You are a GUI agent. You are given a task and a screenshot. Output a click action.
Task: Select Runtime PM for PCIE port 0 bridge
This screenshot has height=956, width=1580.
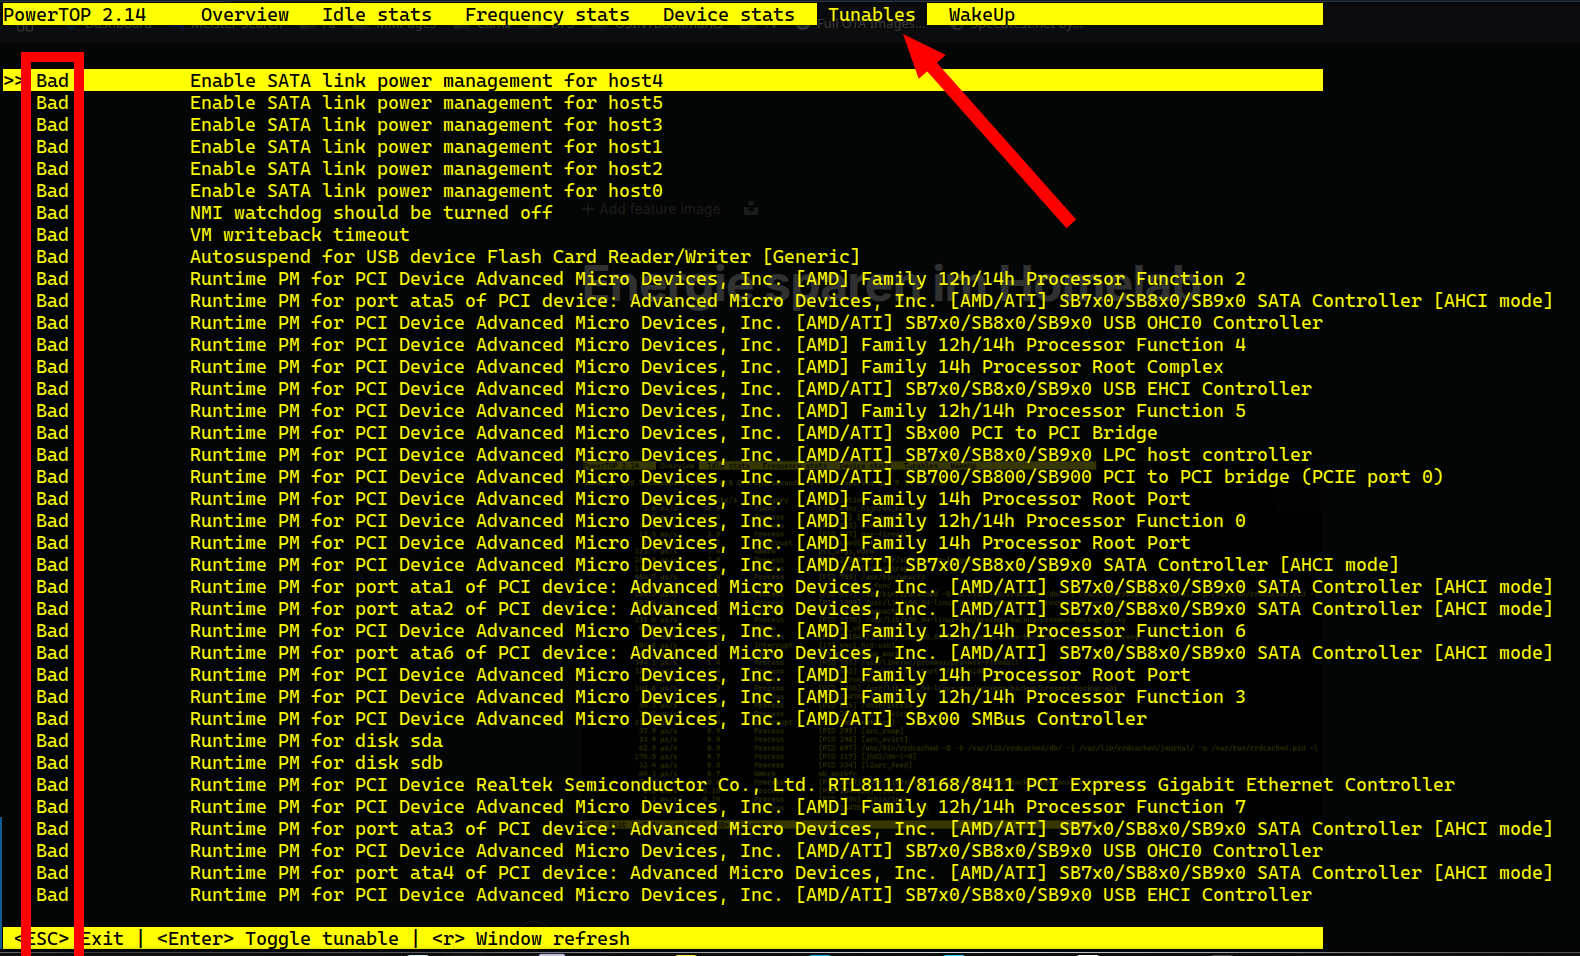(817, 477)
